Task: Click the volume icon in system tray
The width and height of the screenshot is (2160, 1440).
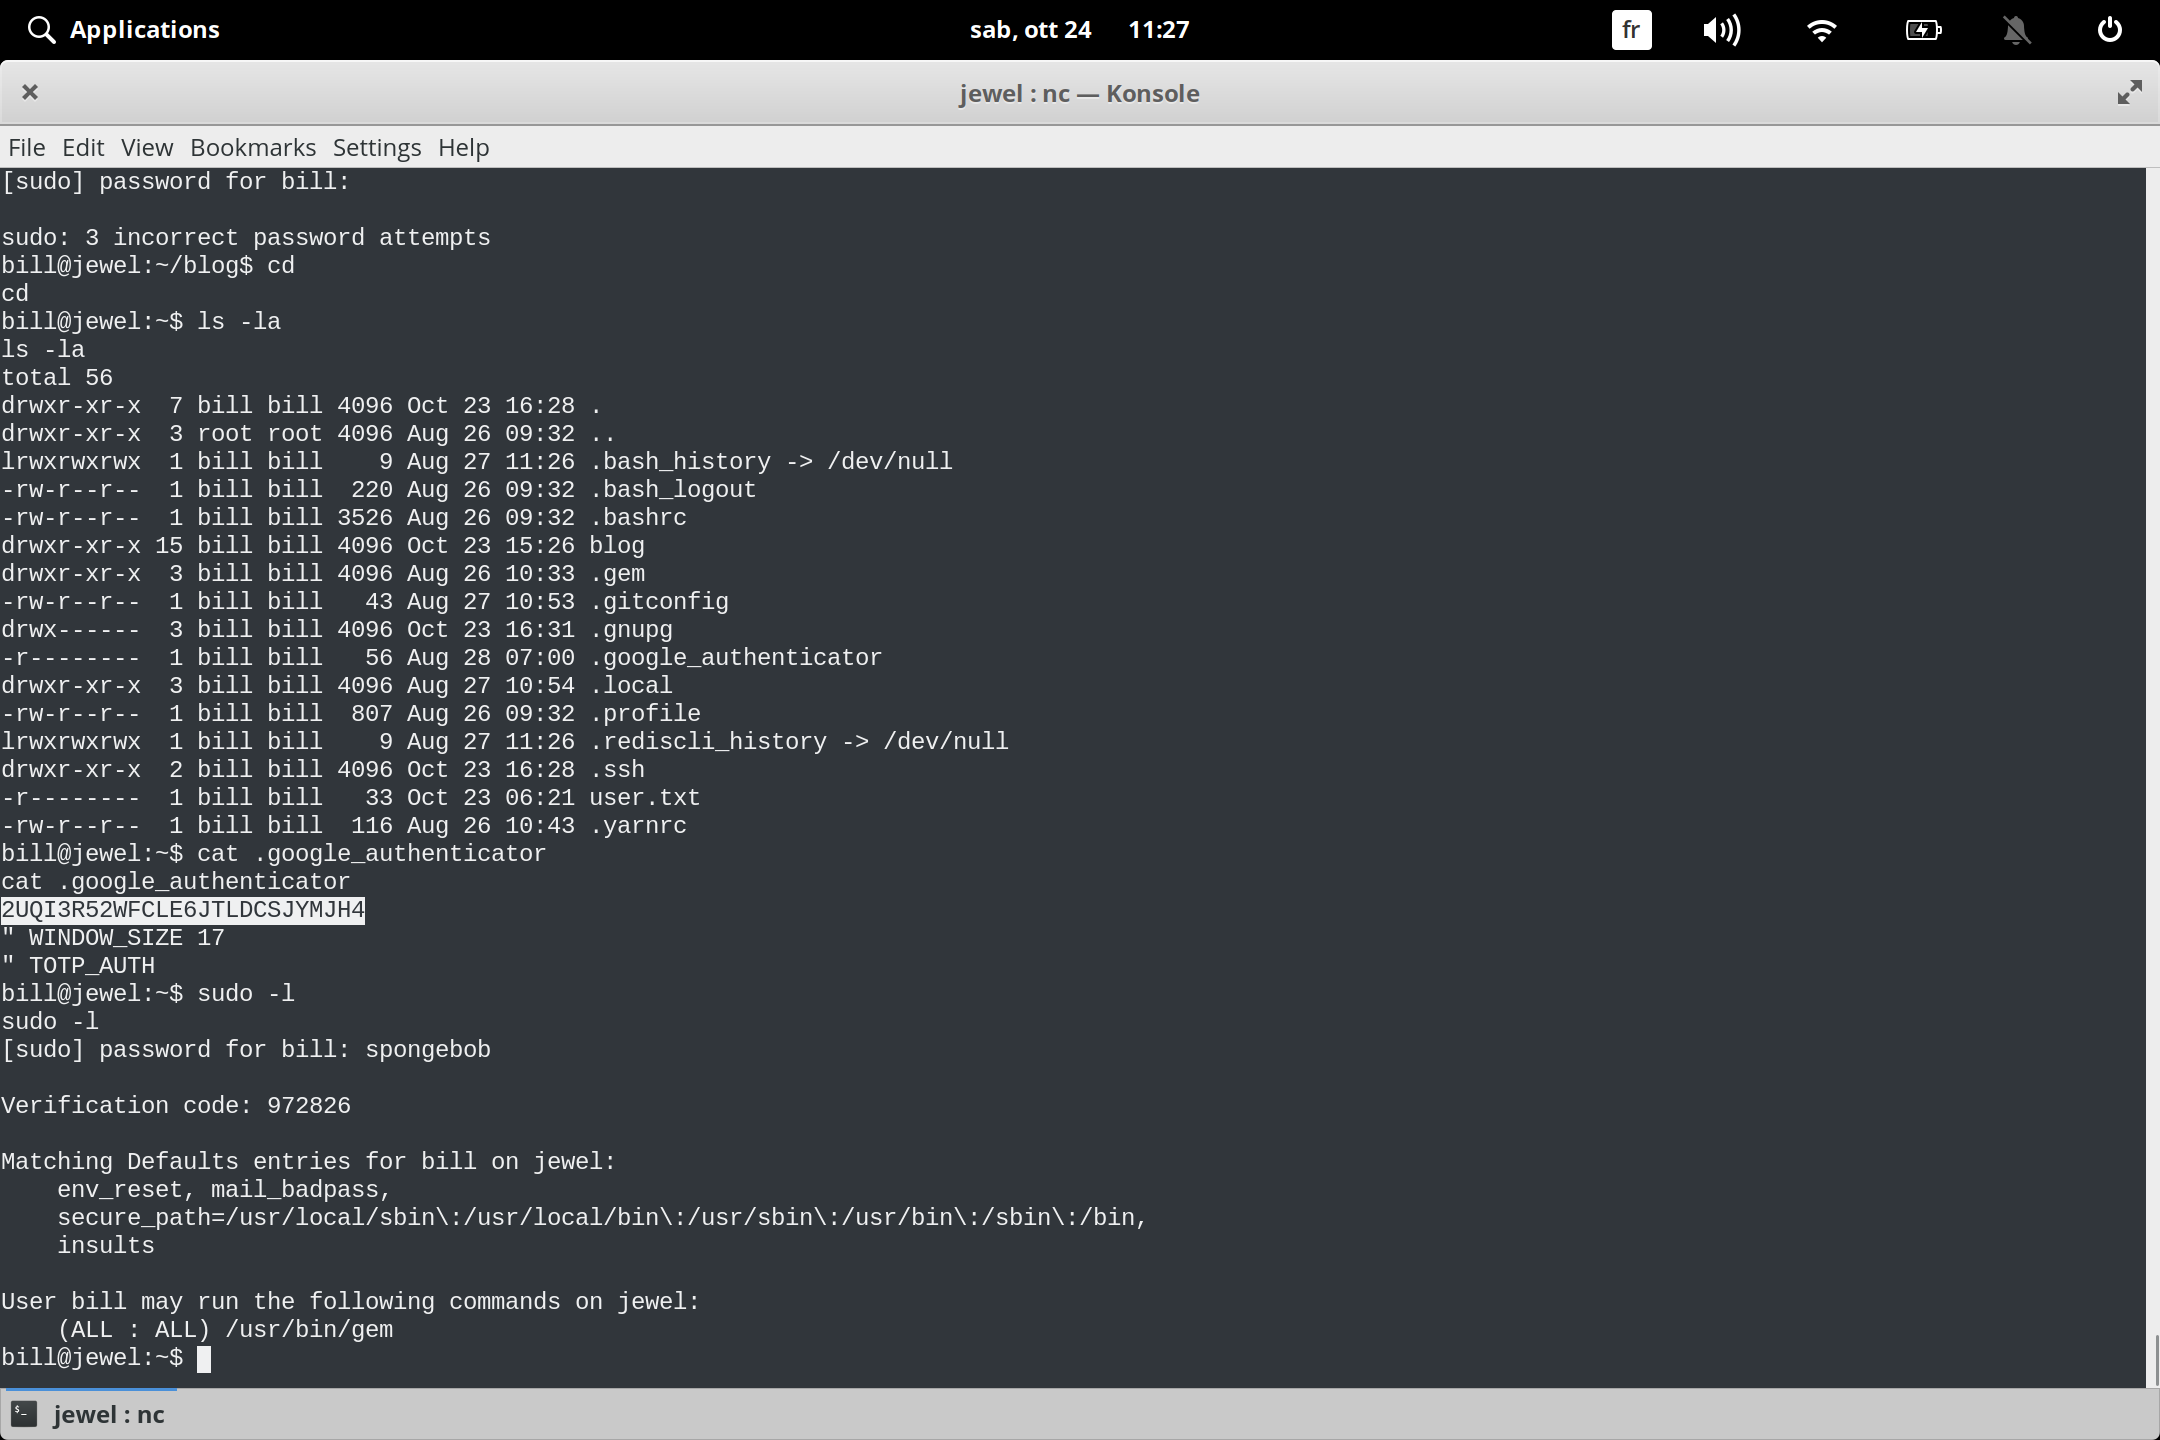Action: [1722, 29]
